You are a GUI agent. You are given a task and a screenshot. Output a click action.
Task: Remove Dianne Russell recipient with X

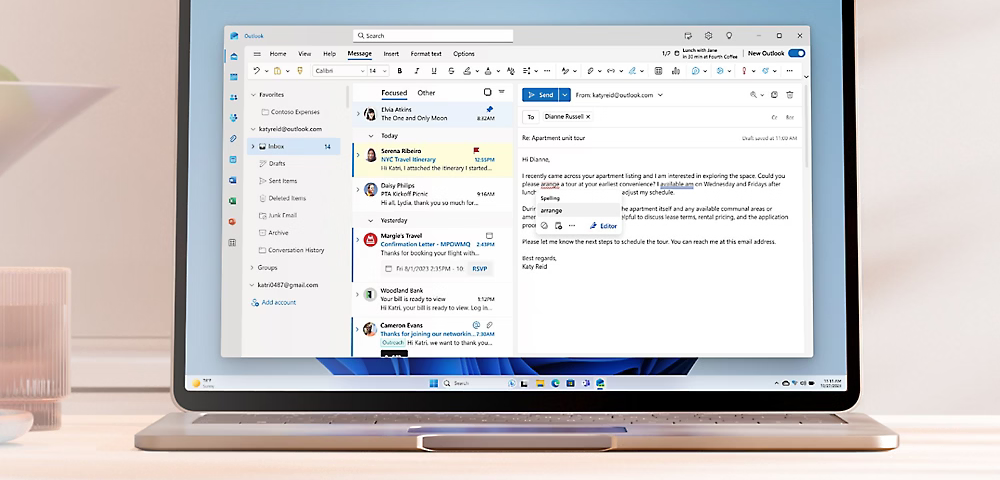tap(588, 117)
